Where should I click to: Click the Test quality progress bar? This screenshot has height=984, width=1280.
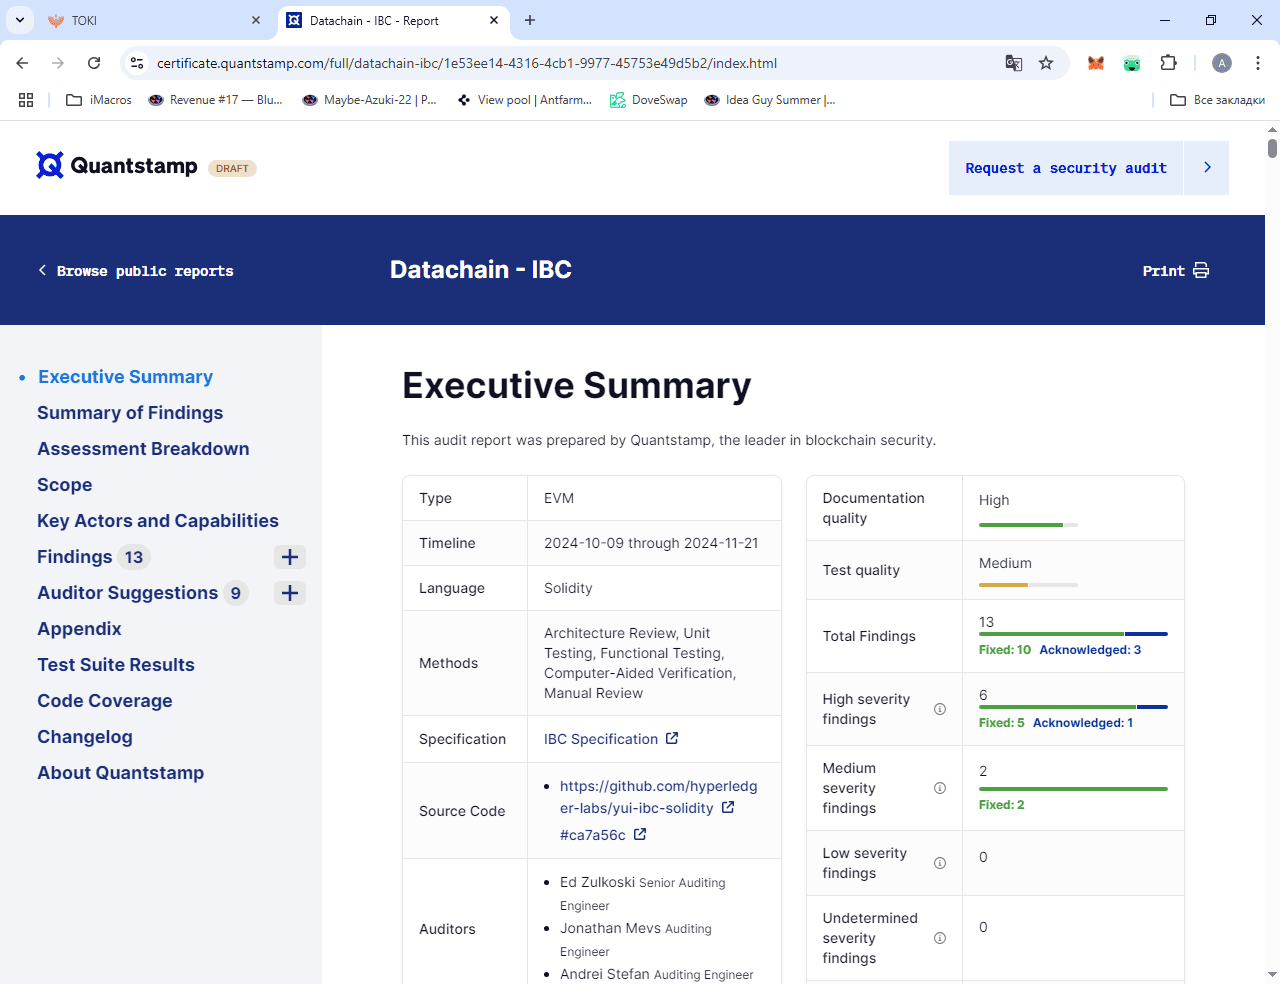click(1028, 584)
